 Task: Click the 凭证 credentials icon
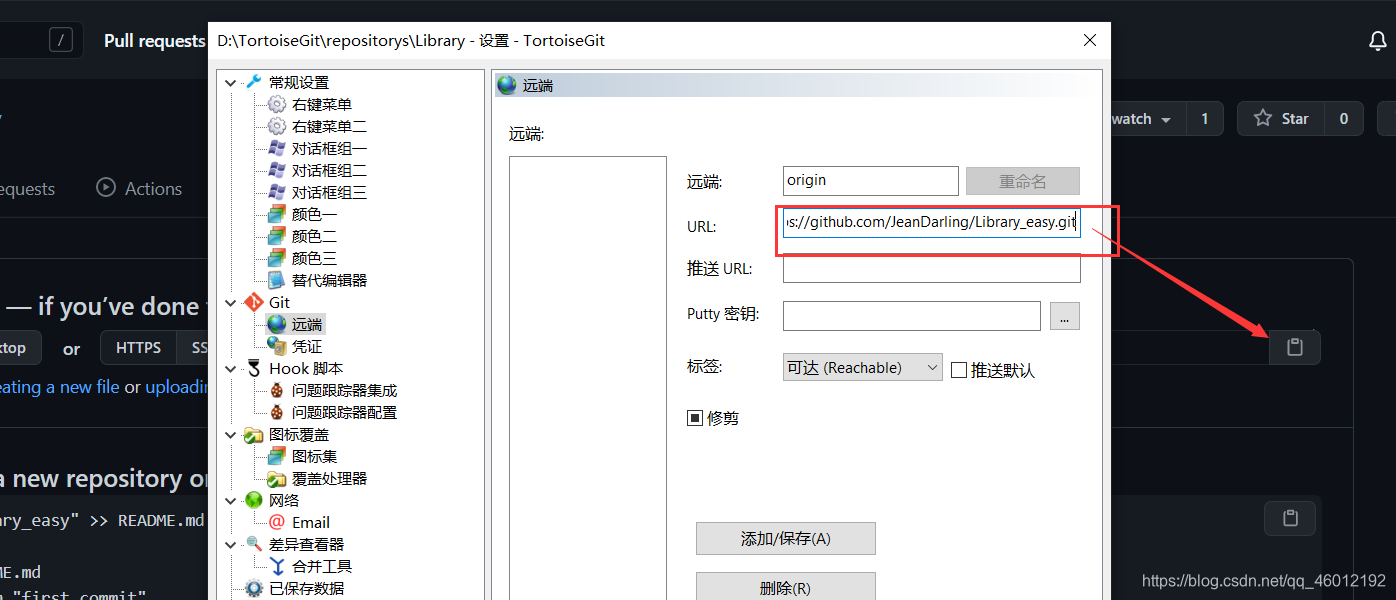coord(276,346)
